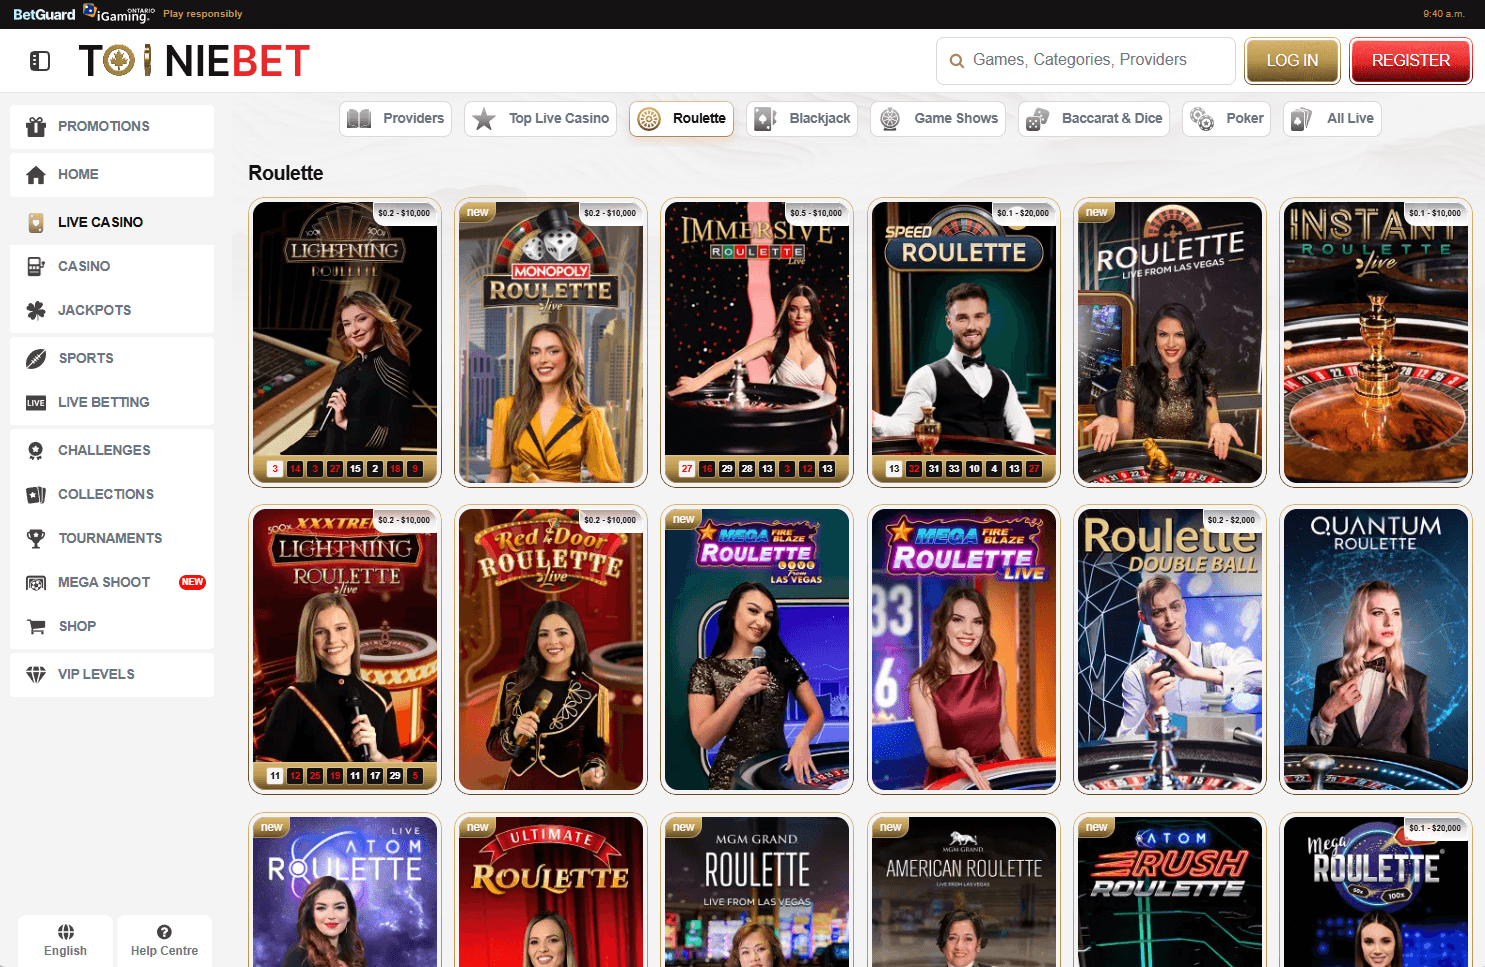
Task: Click the Help Centre button label
Action: pos(164,951)
